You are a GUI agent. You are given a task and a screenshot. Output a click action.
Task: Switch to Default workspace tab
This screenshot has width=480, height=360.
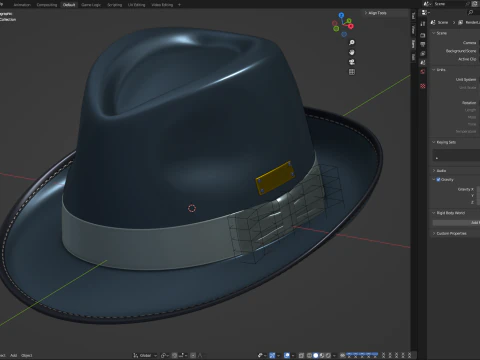(x=69, y=5)
